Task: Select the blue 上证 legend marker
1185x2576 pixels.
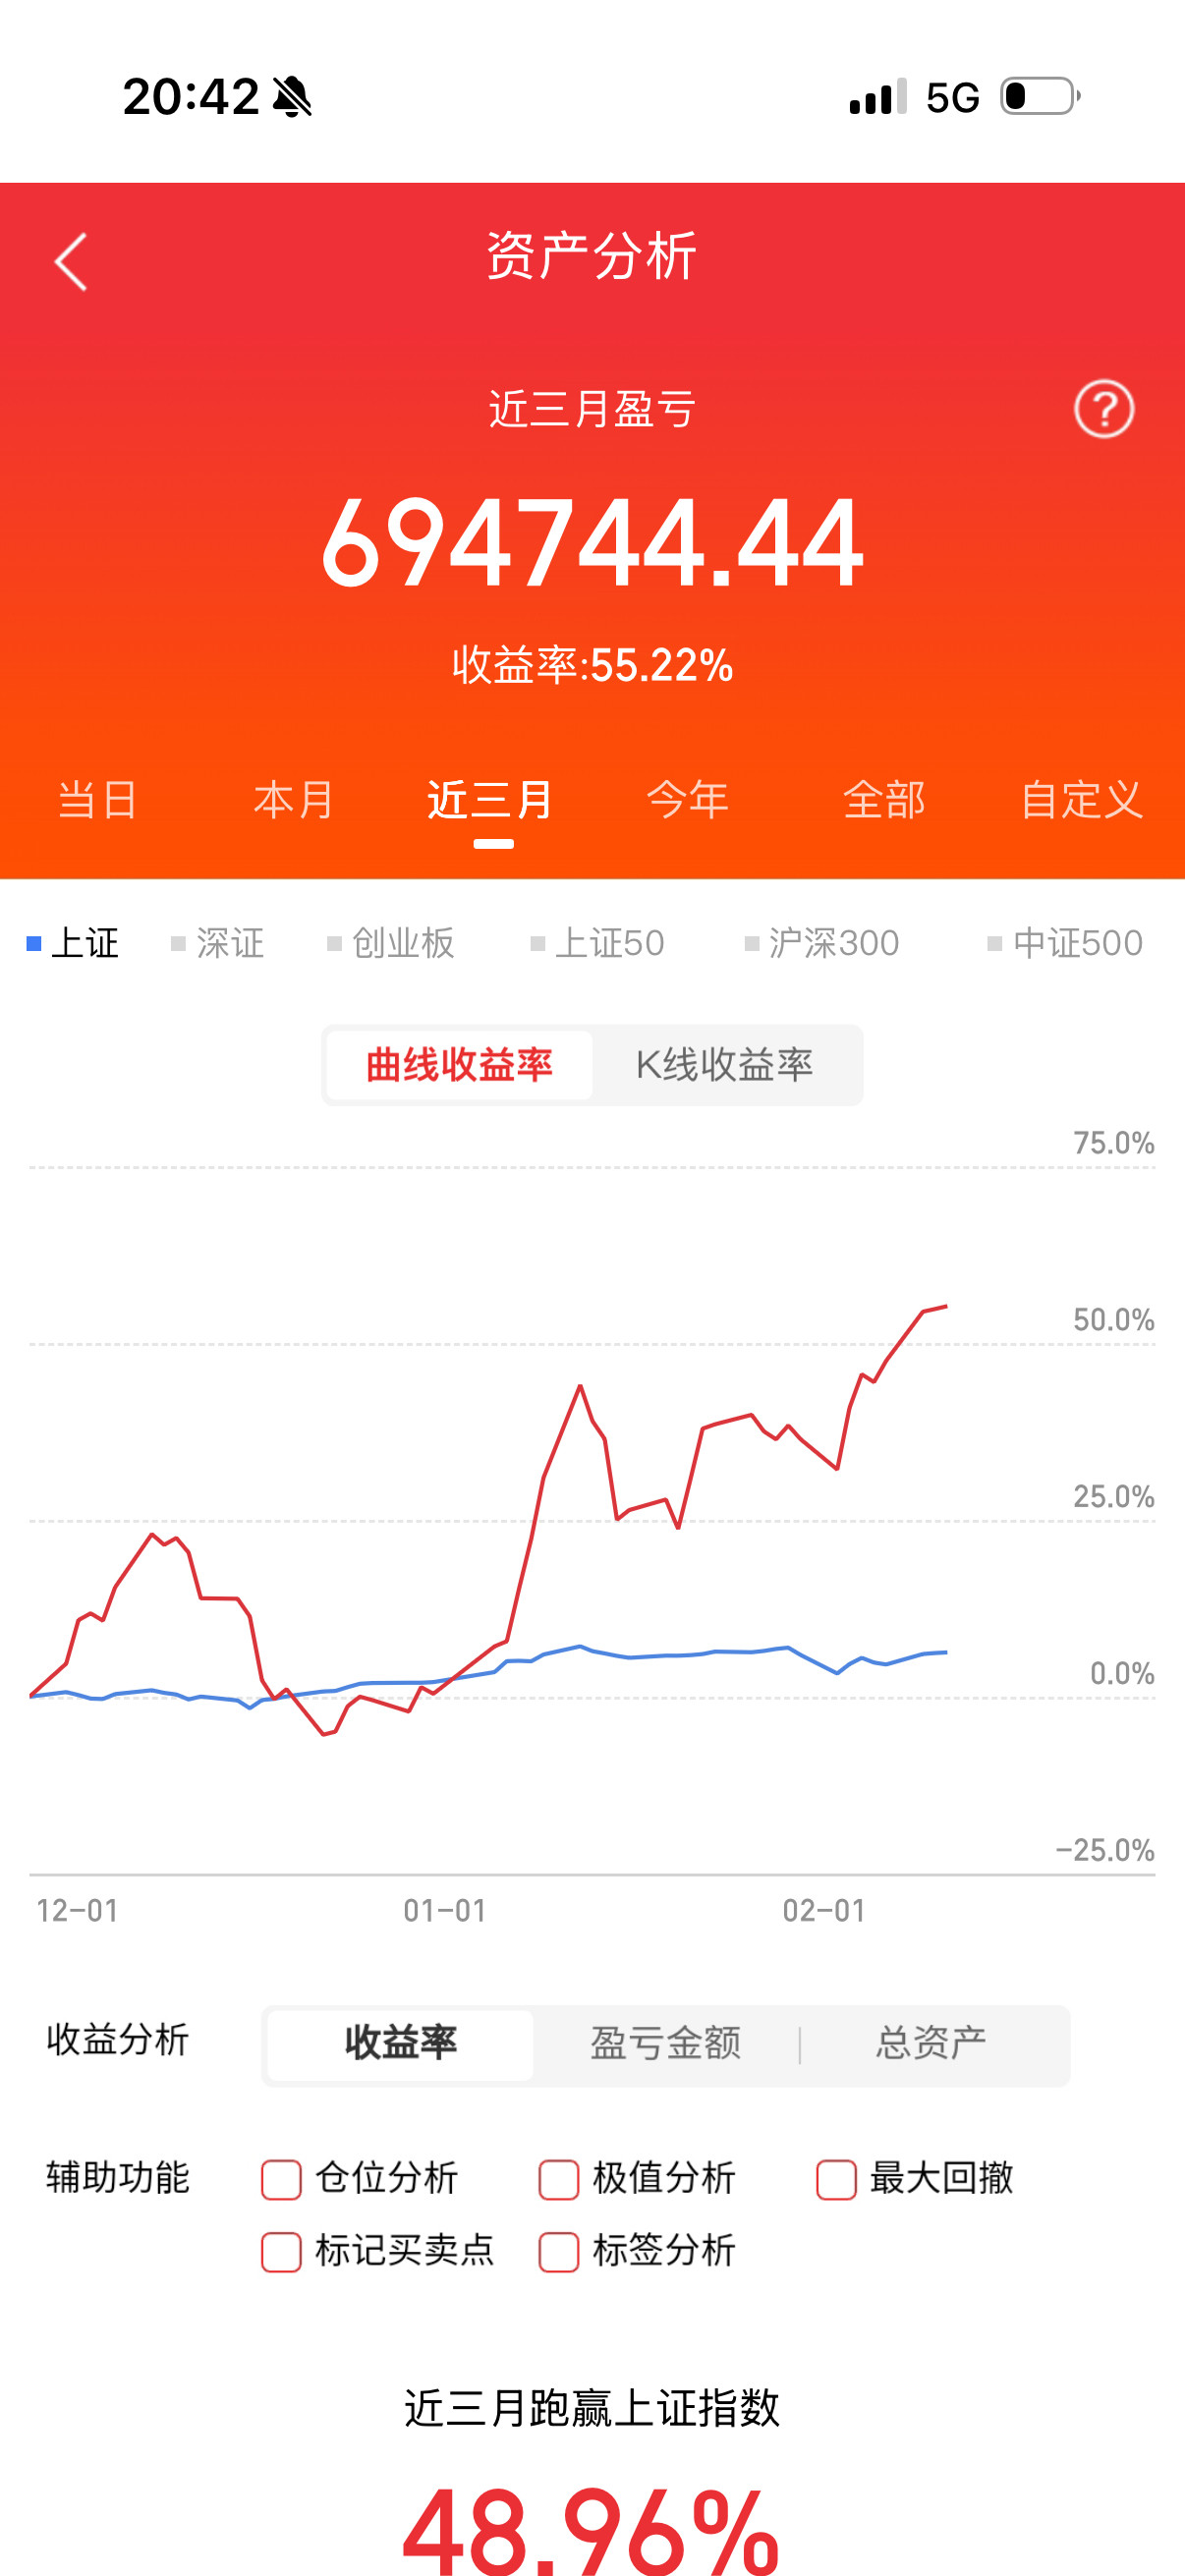Action: (33, 942)
